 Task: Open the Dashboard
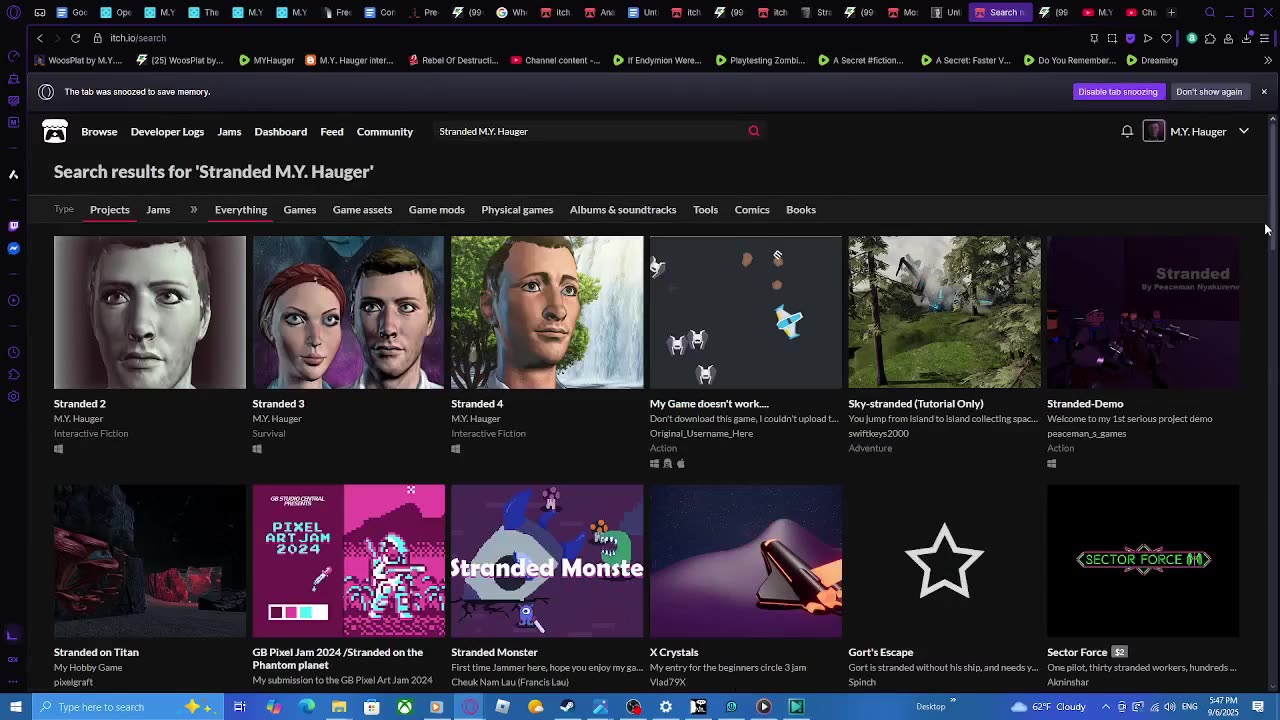click(280, 132)
